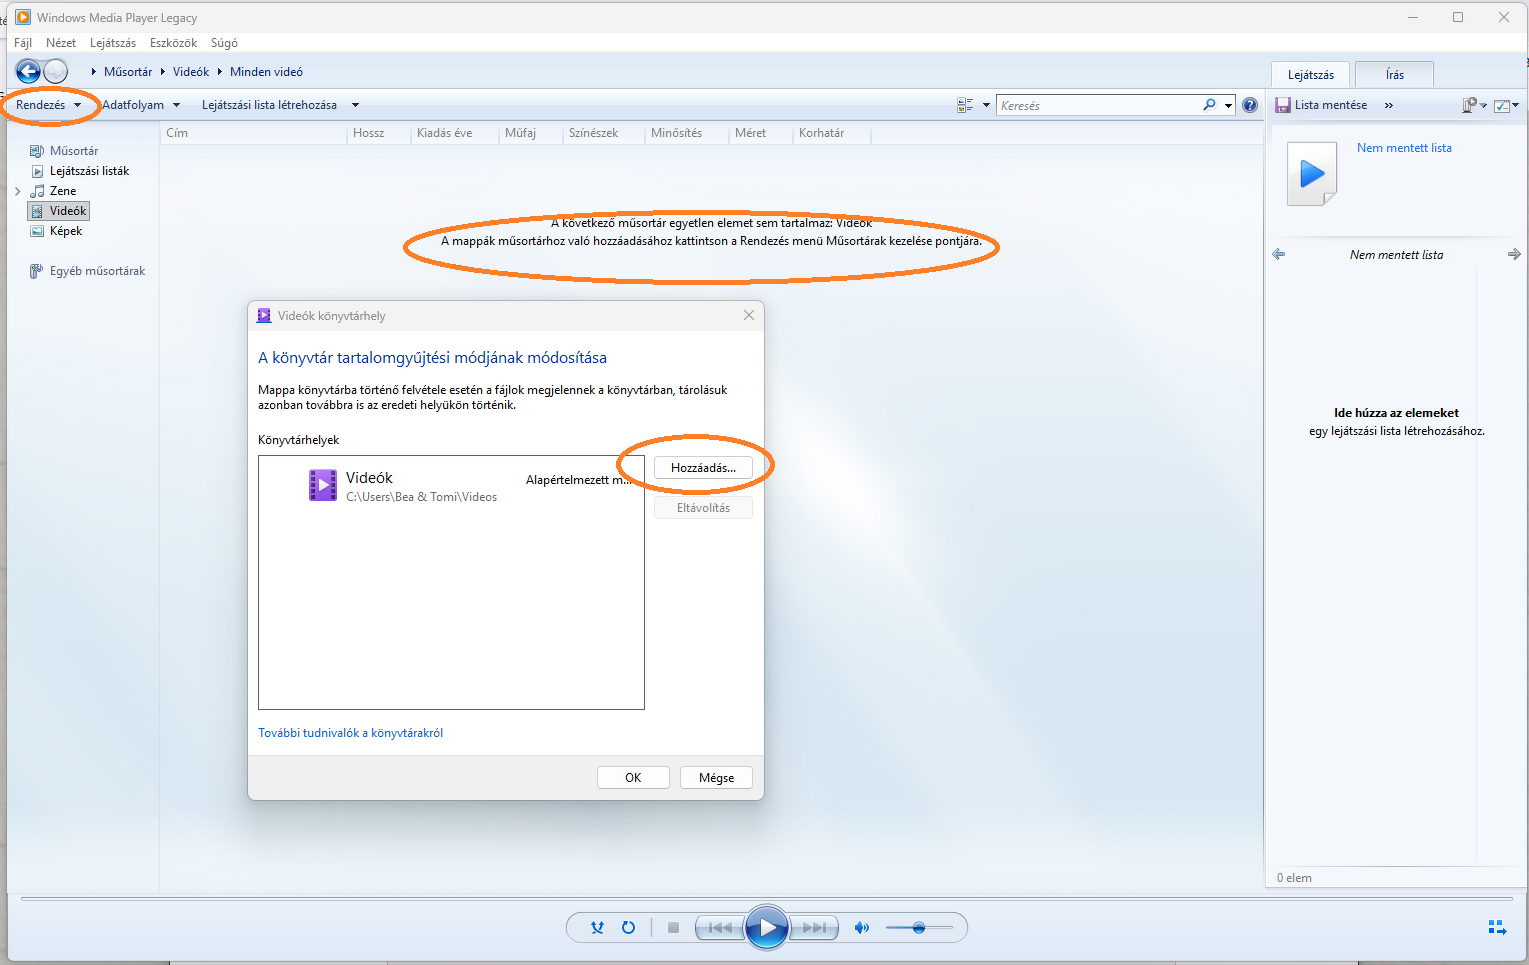
Task: Open Képek in the sidebar
Action: pos(57,231)
